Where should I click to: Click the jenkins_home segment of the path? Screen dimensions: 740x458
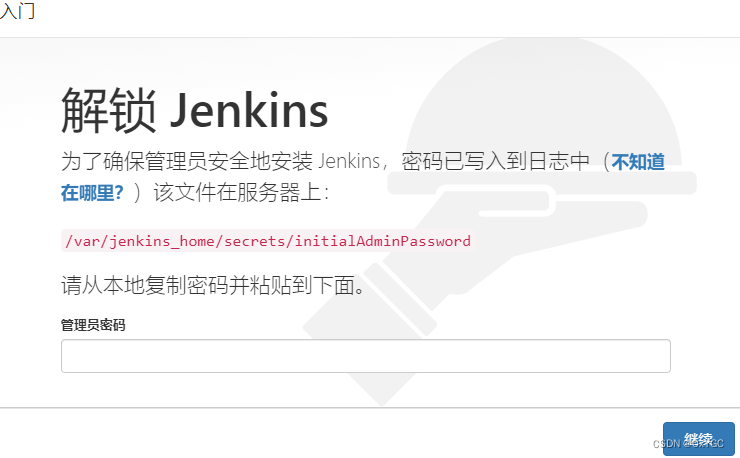[x=159, y=241]
